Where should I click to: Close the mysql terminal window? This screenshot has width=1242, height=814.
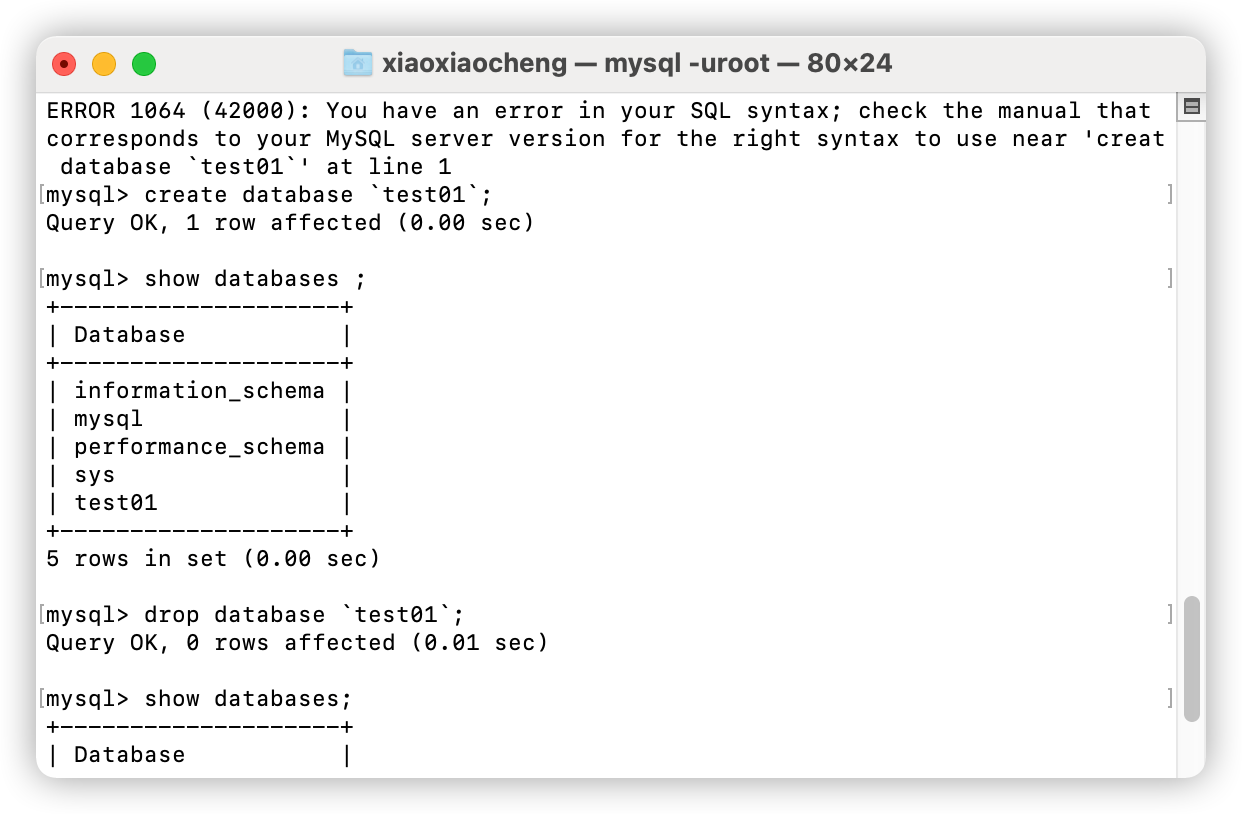coord(64,64)
